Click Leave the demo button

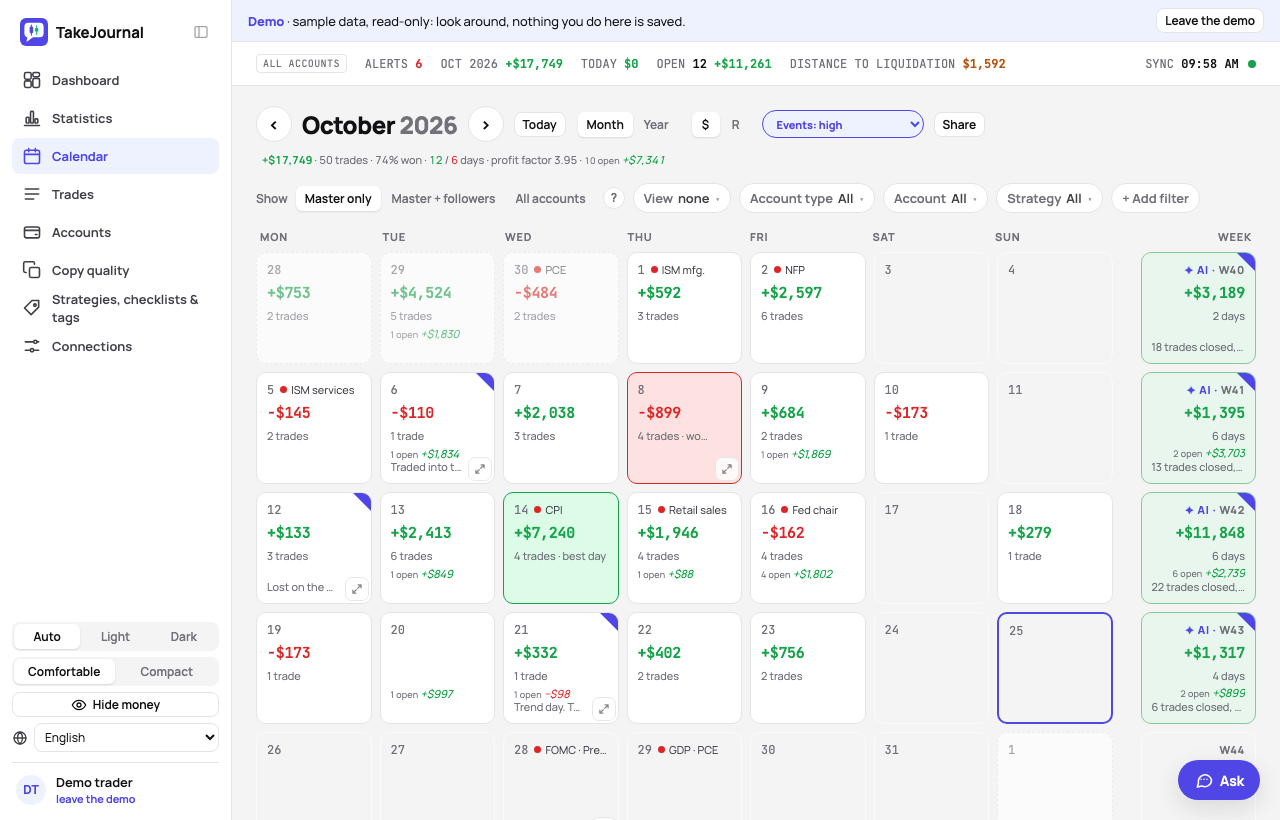pyautogui.click(x=1210, y=21)
